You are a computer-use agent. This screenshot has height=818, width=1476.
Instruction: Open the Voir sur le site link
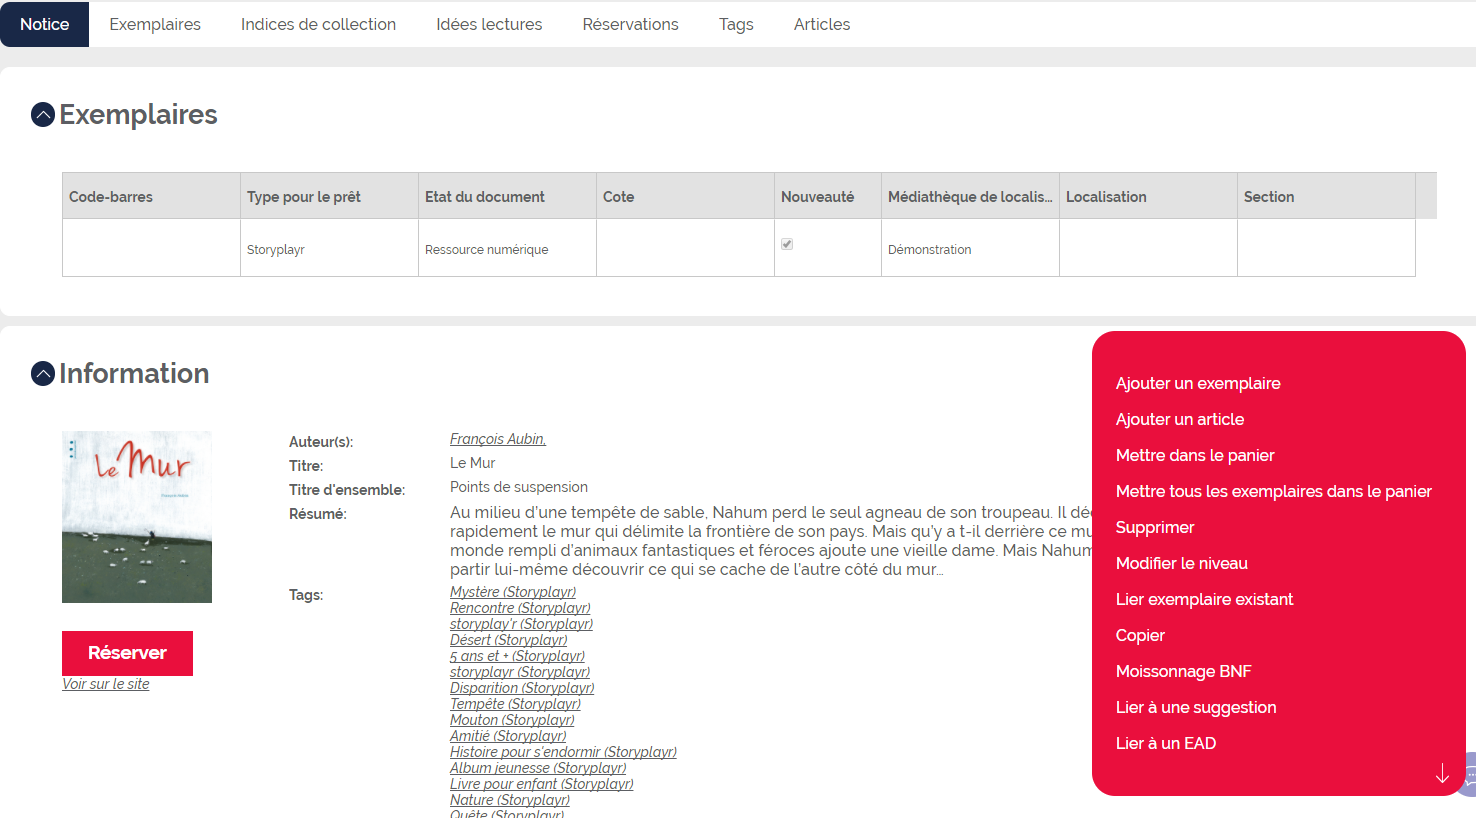coord(106,684)
